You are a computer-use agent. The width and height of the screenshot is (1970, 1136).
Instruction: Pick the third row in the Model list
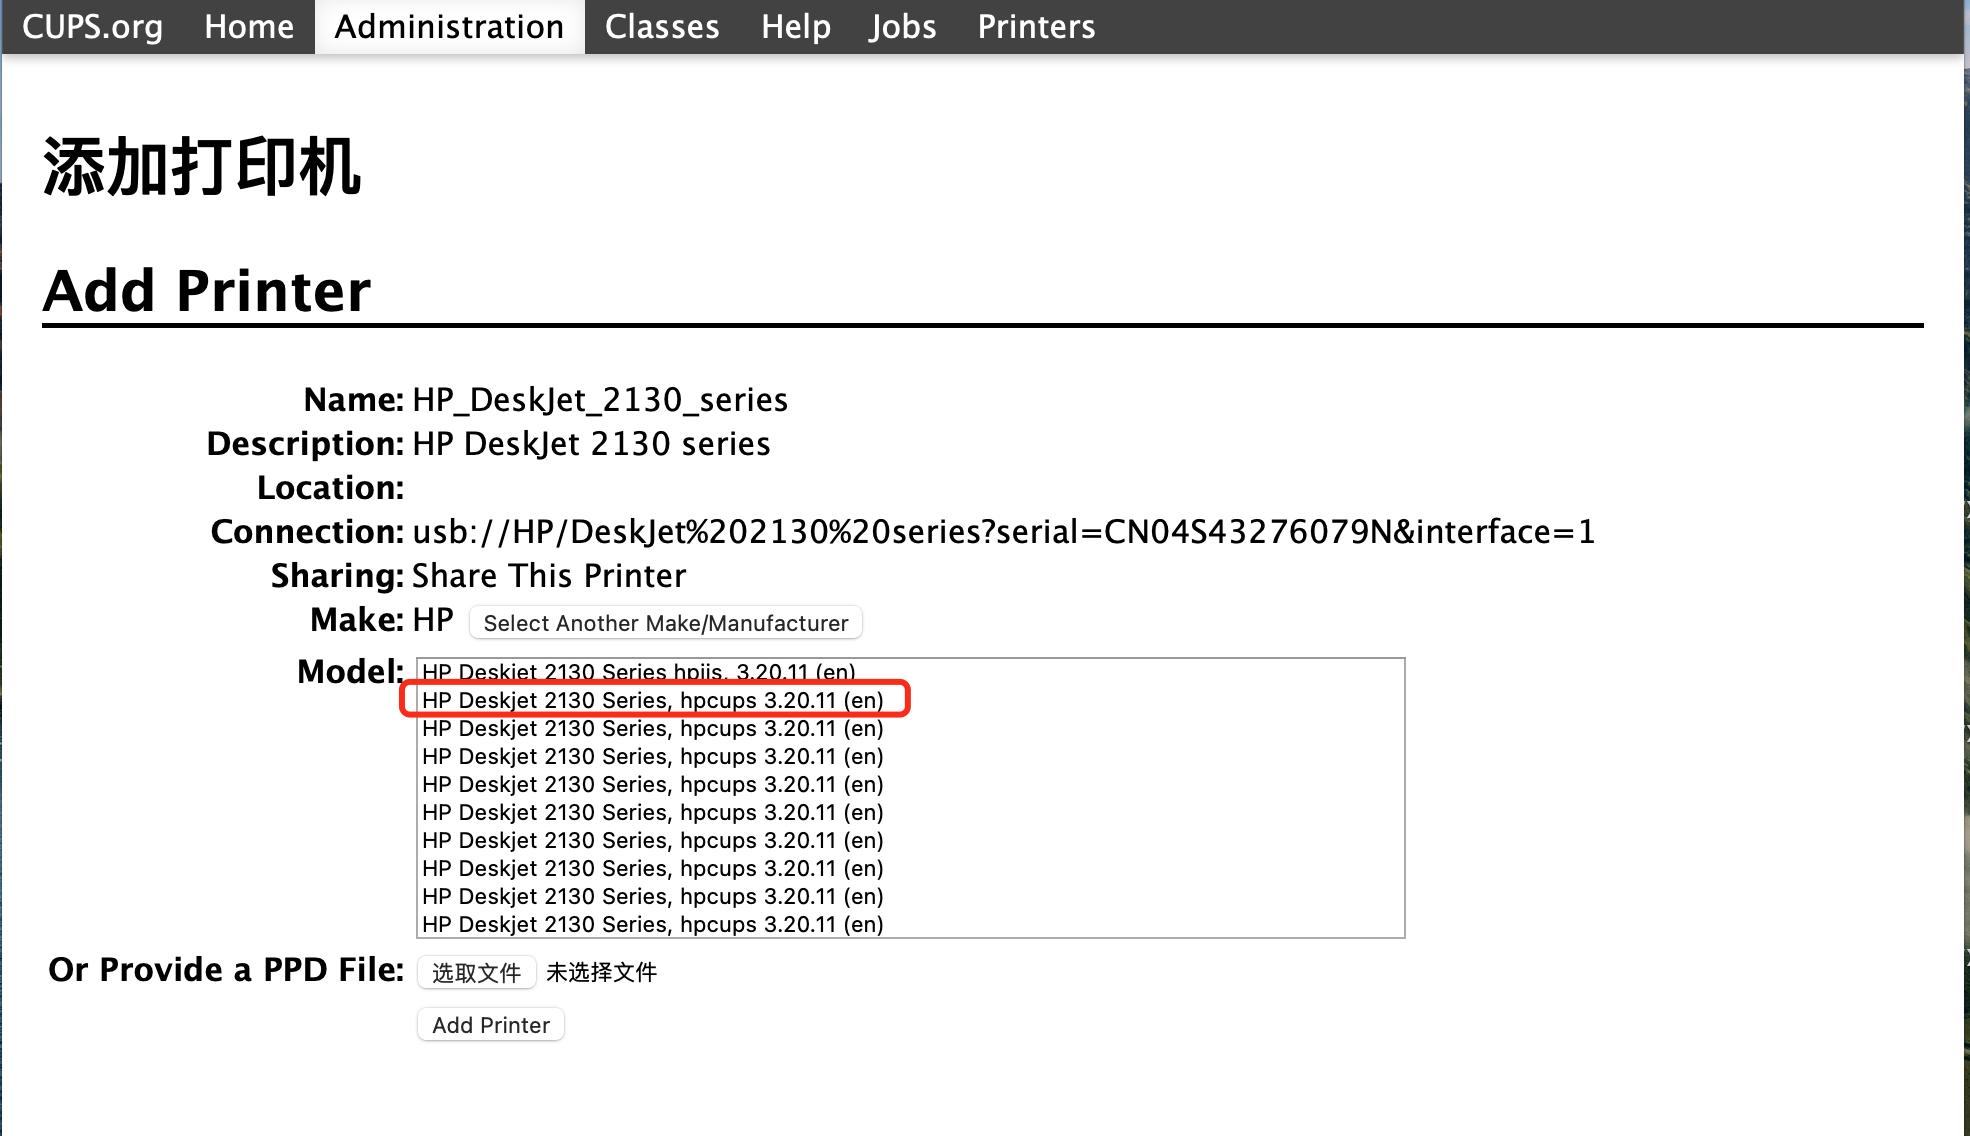[x=652, y=728]
